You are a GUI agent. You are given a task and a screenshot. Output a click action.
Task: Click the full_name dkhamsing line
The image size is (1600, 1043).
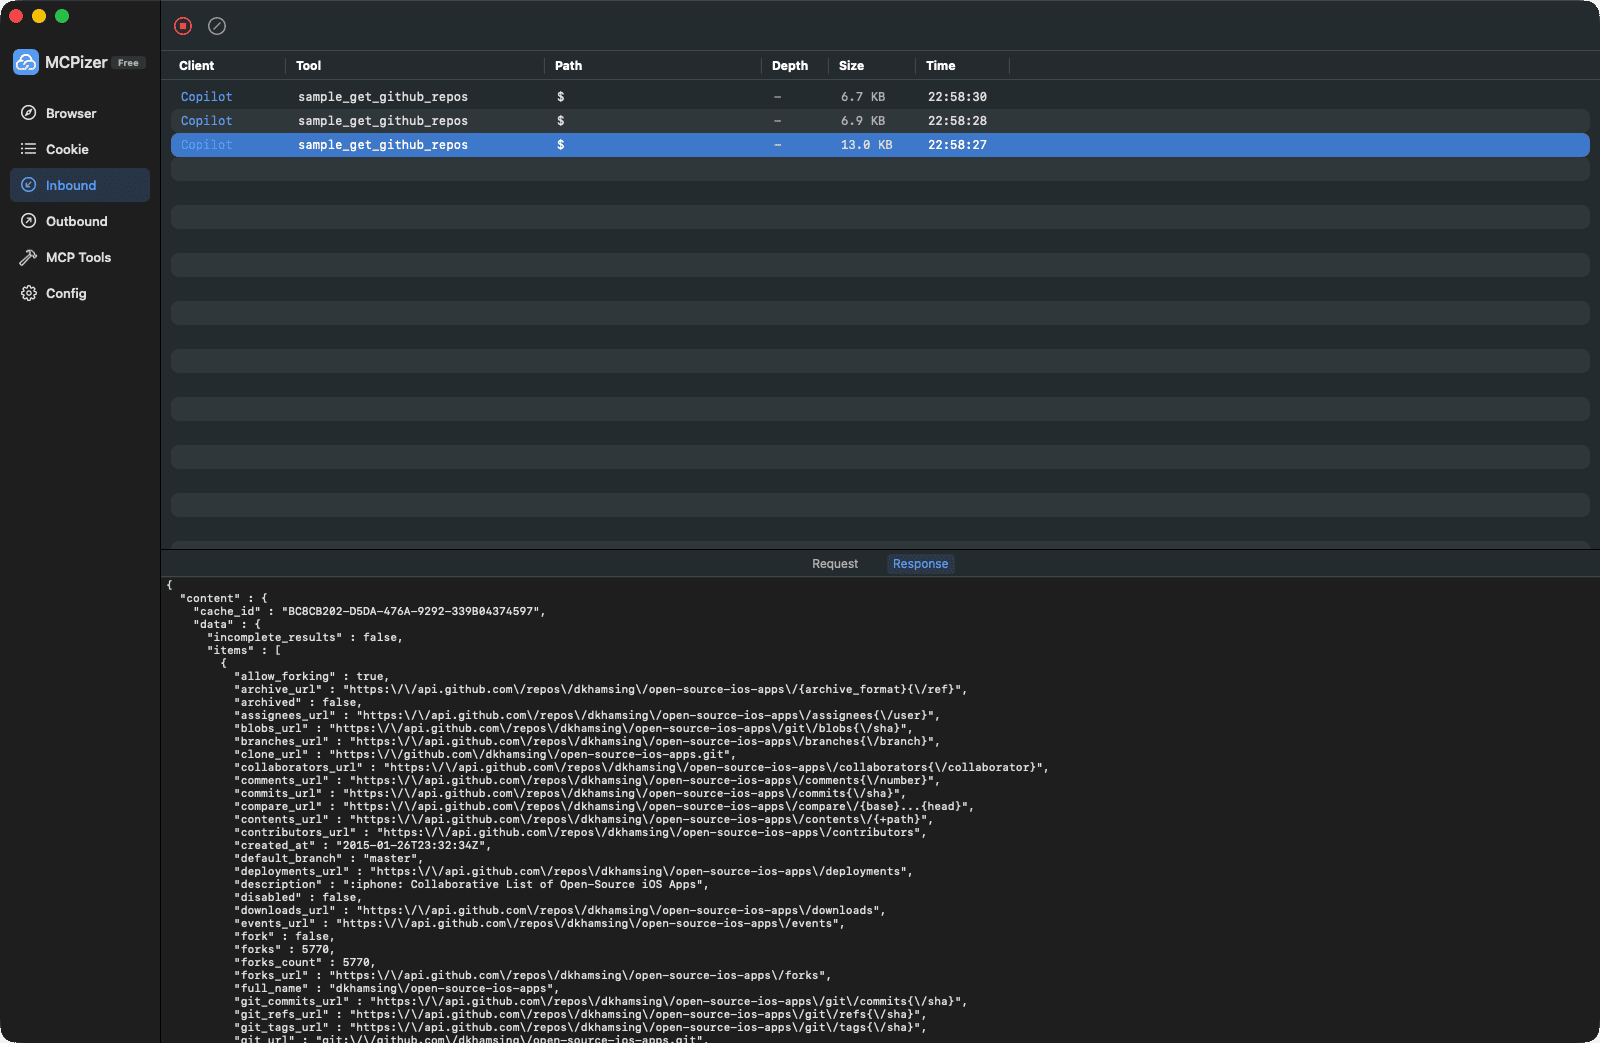pyautogui.click(x=397, y=988)
